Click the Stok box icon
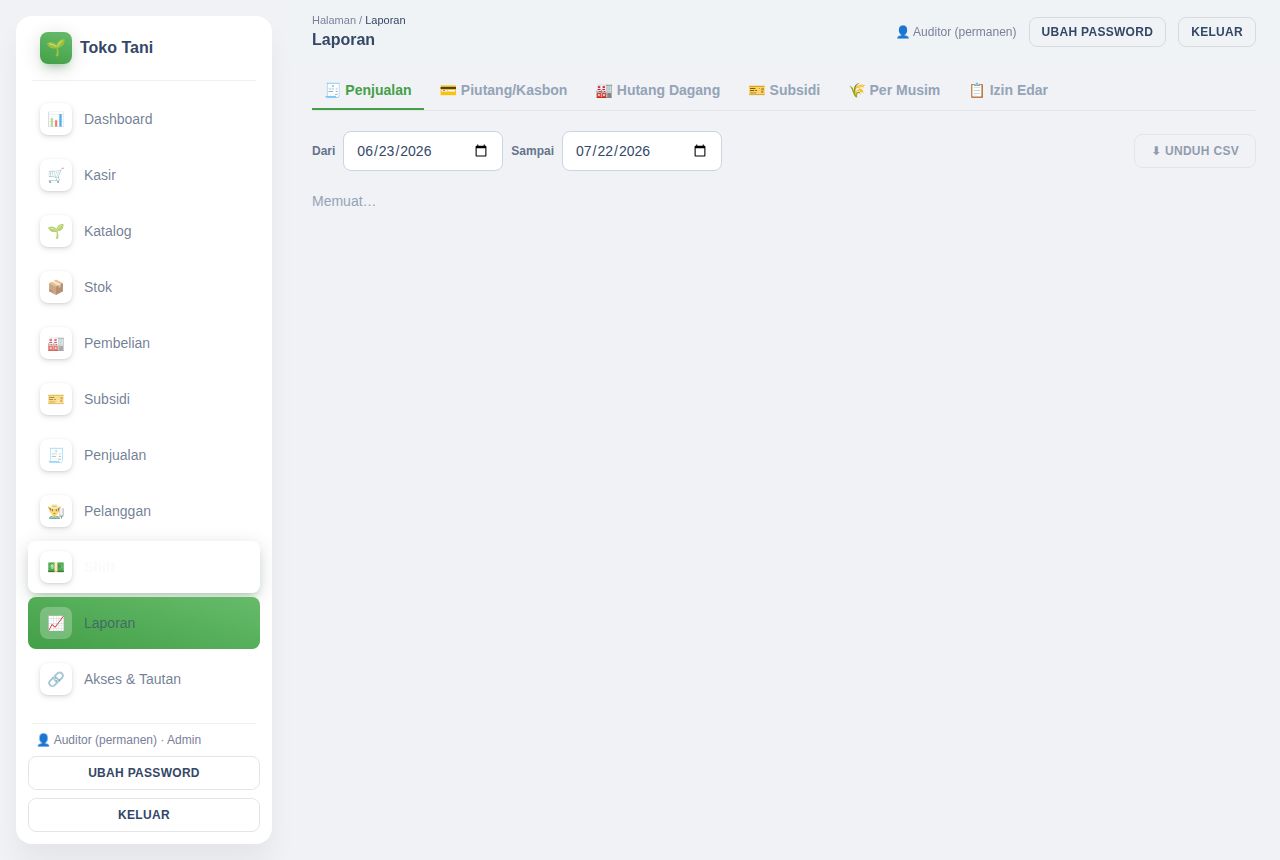Image resolution: width=1280 pixels, height=860 pixels. (56, 287)
